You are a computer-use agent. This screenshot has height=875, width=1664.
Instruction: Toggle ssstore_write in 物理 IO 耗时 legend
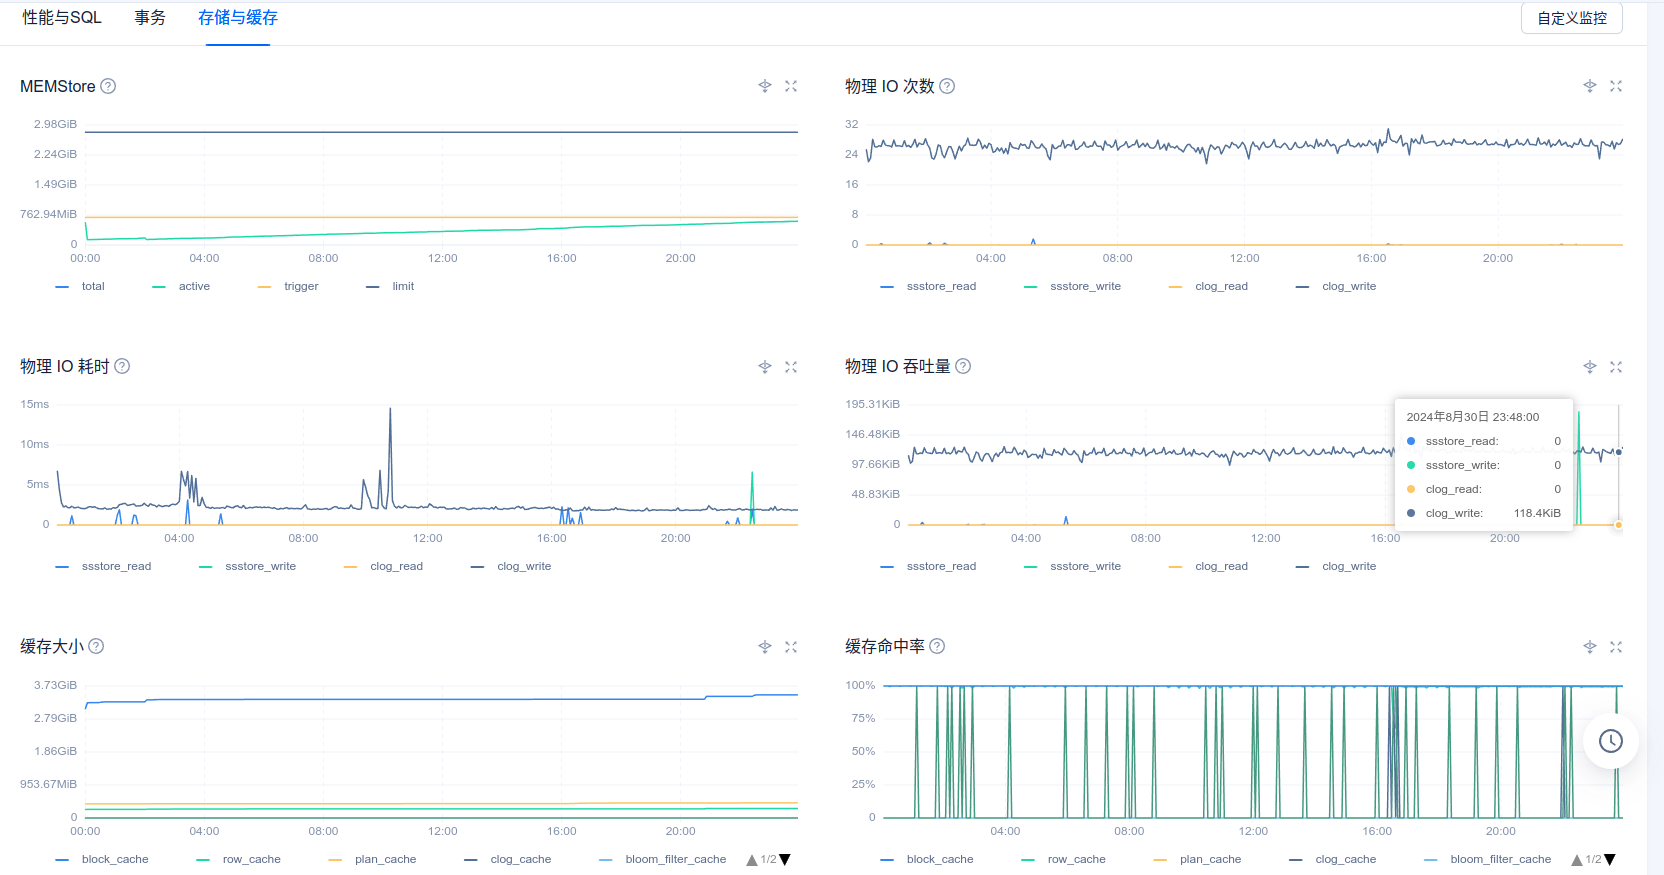[x=247, y=566]
